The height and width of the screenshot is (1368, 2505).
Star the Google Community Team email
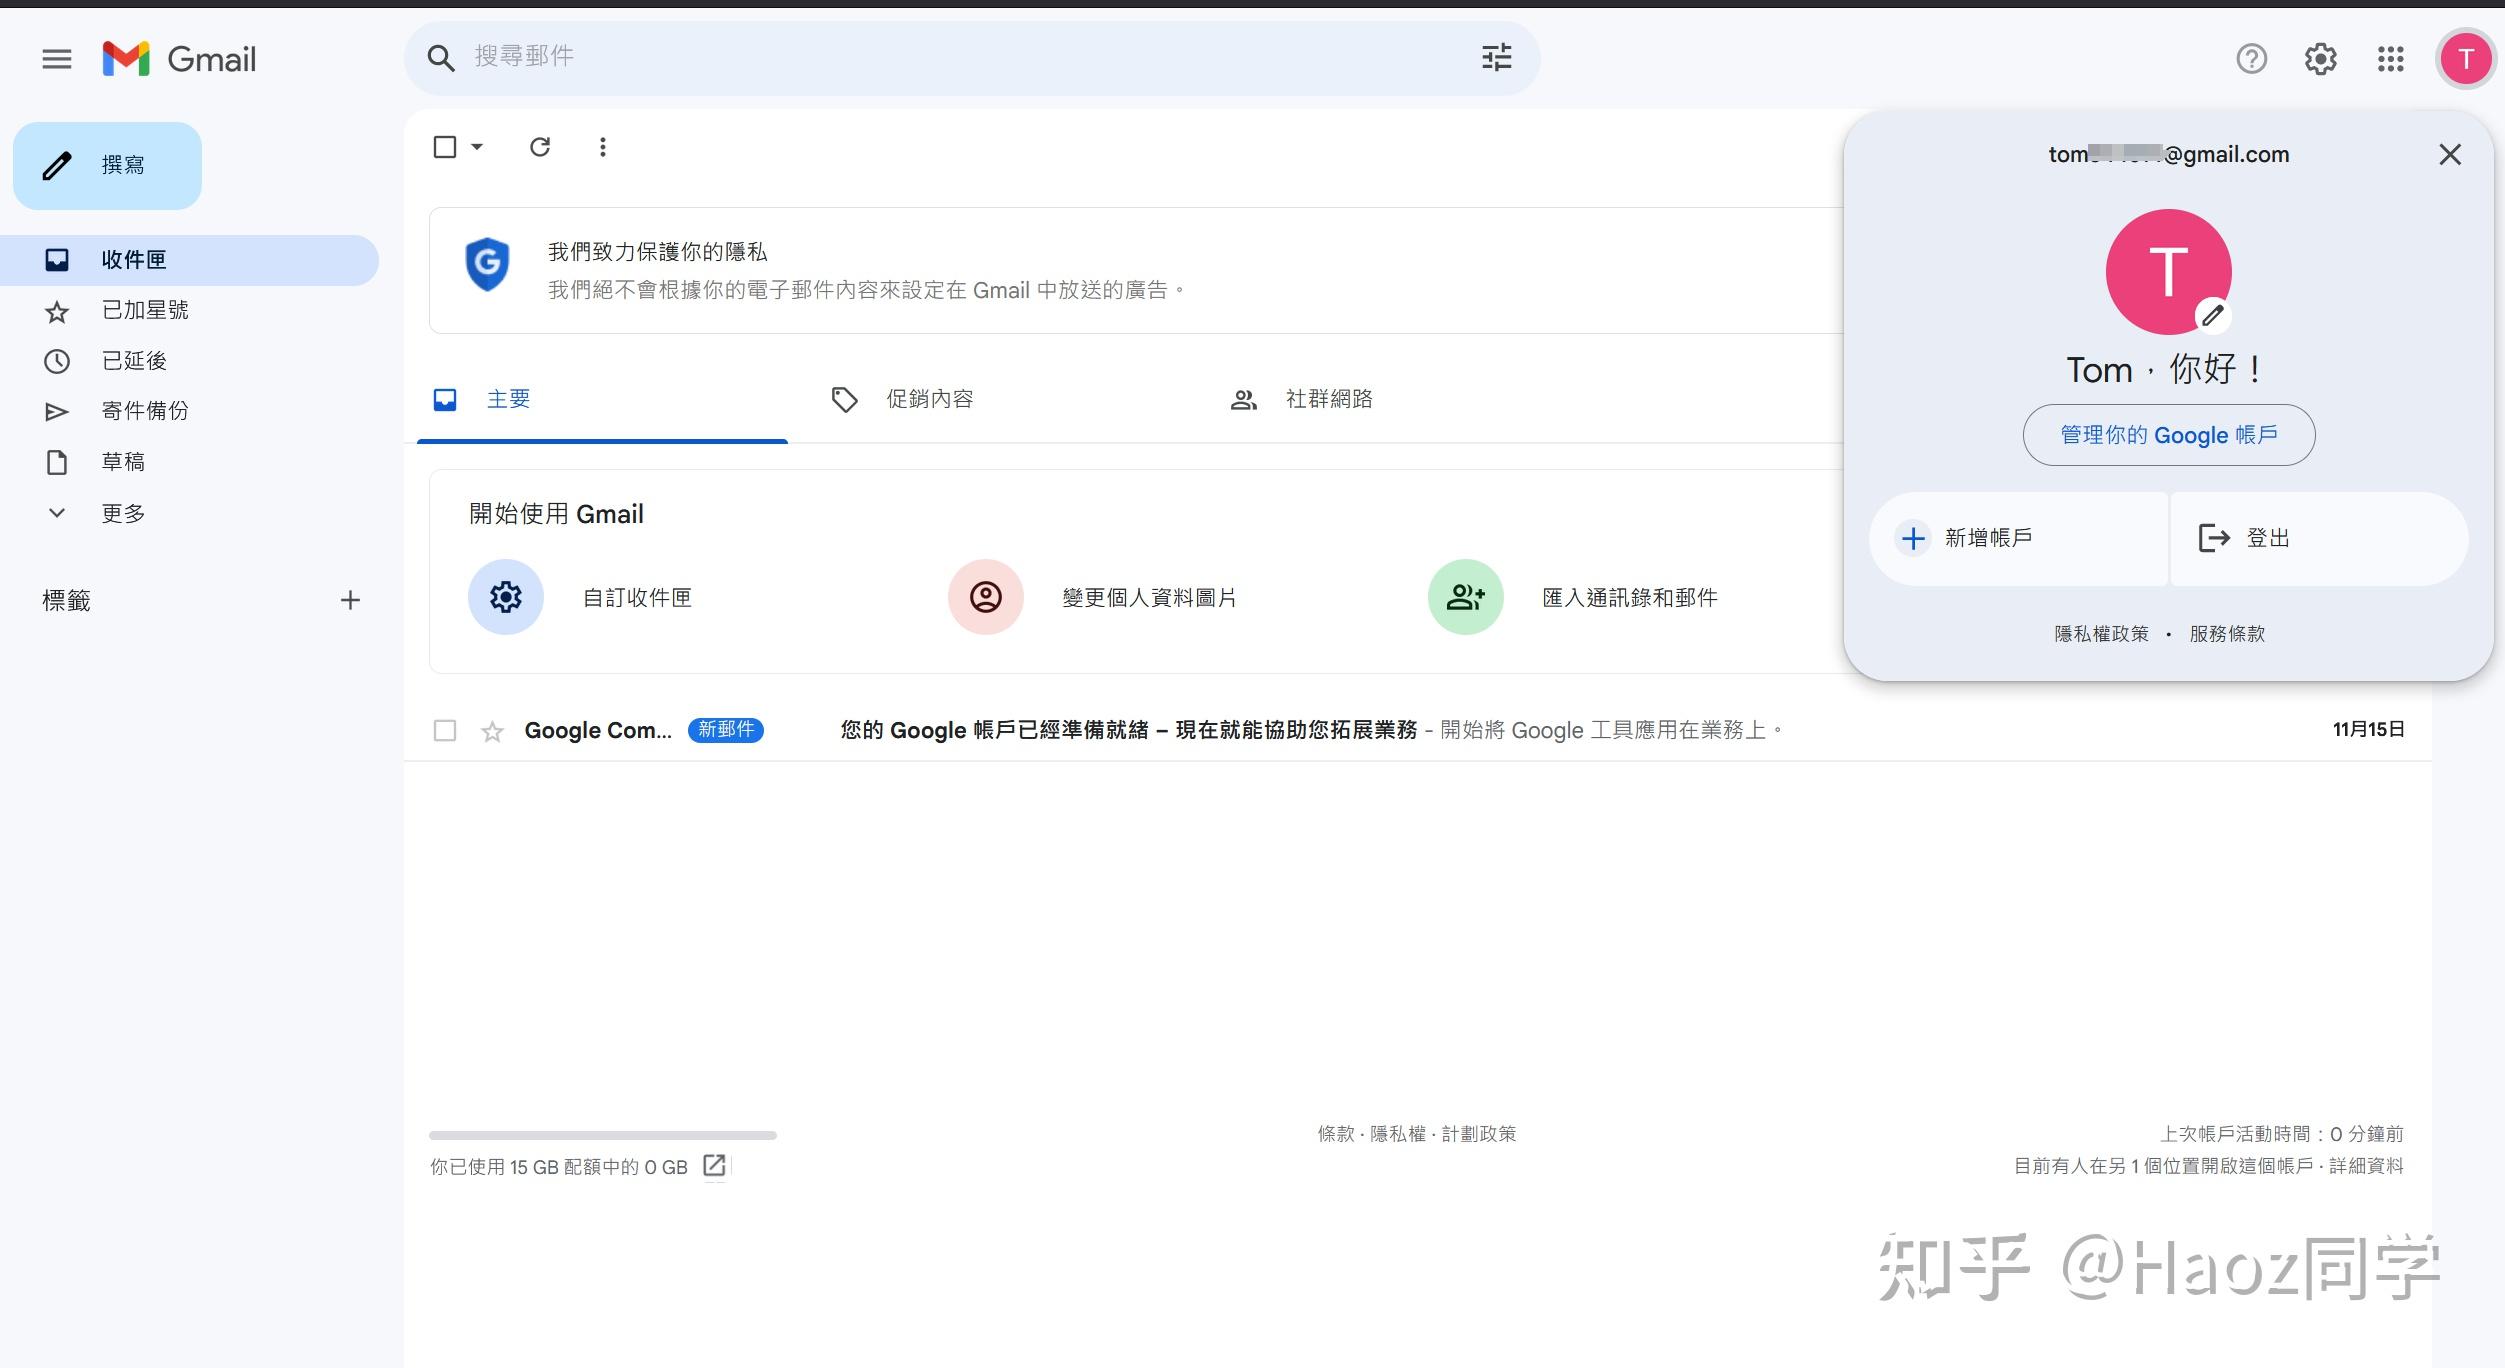[x=492, y=732]
